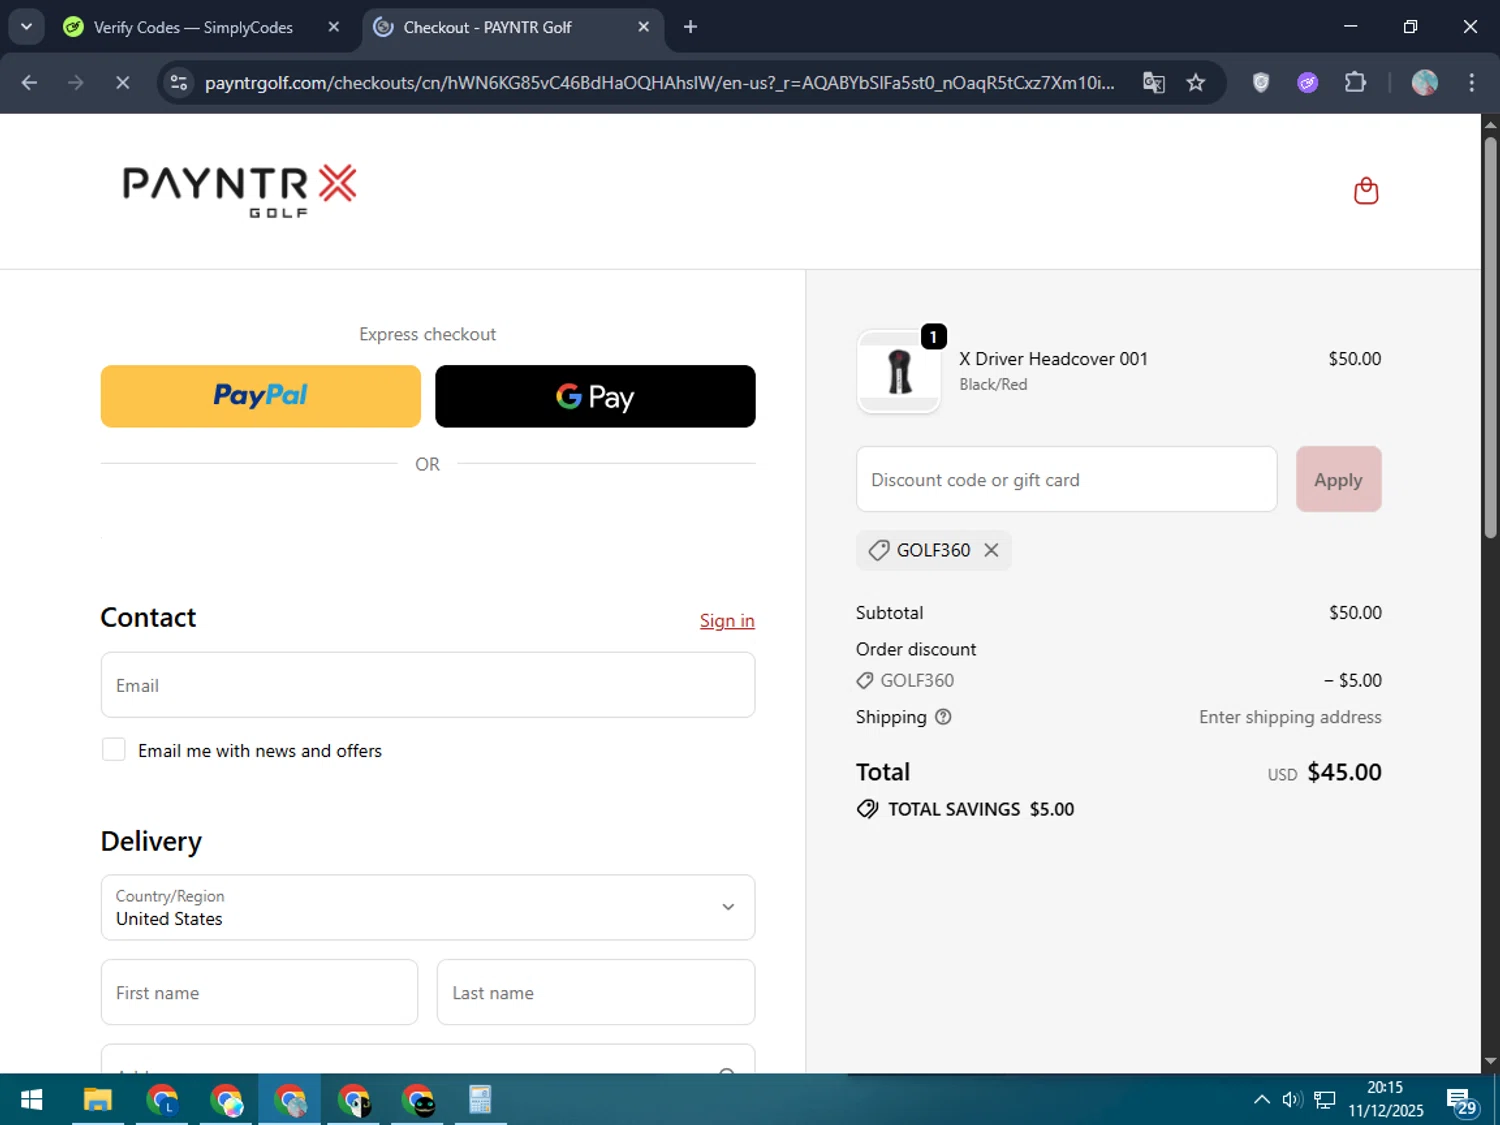The image size is (1500, 1125).
Task: Click the Enter shipping address text
Action: (1290, 717)
